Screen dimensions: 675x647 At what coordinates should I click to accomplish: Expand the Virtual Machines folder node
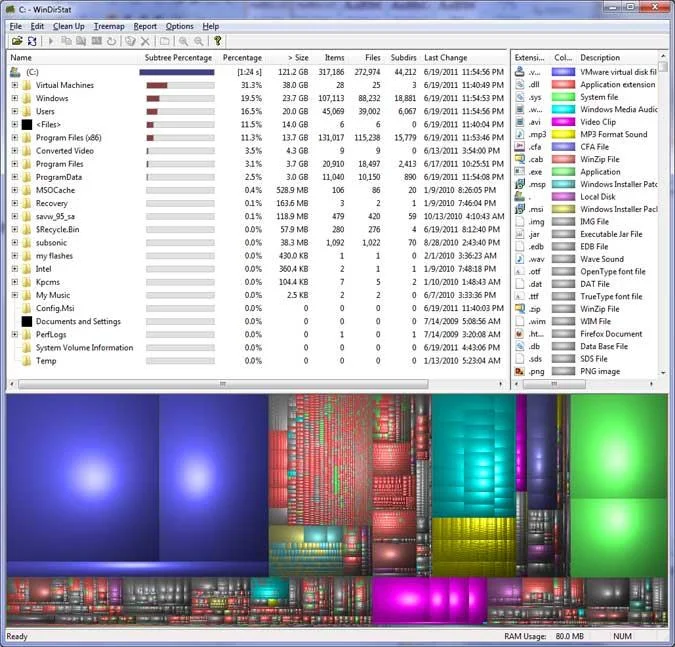point(15,85)
